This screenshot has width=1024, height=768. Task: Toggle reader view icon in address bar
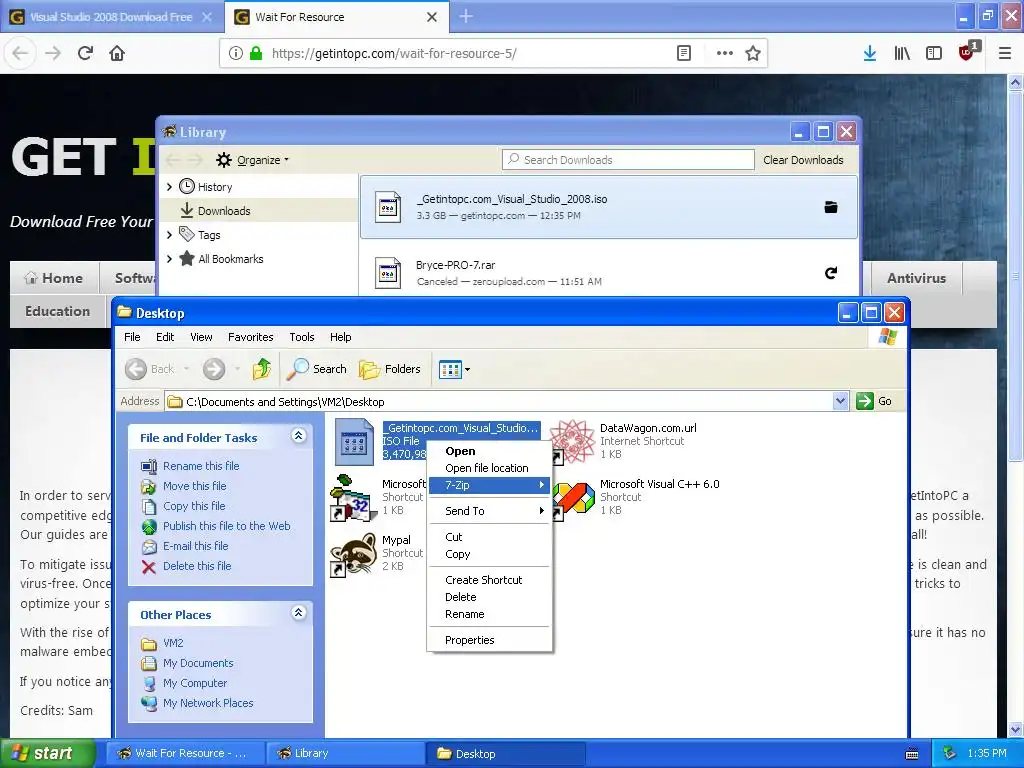click(x=684, y=54)
